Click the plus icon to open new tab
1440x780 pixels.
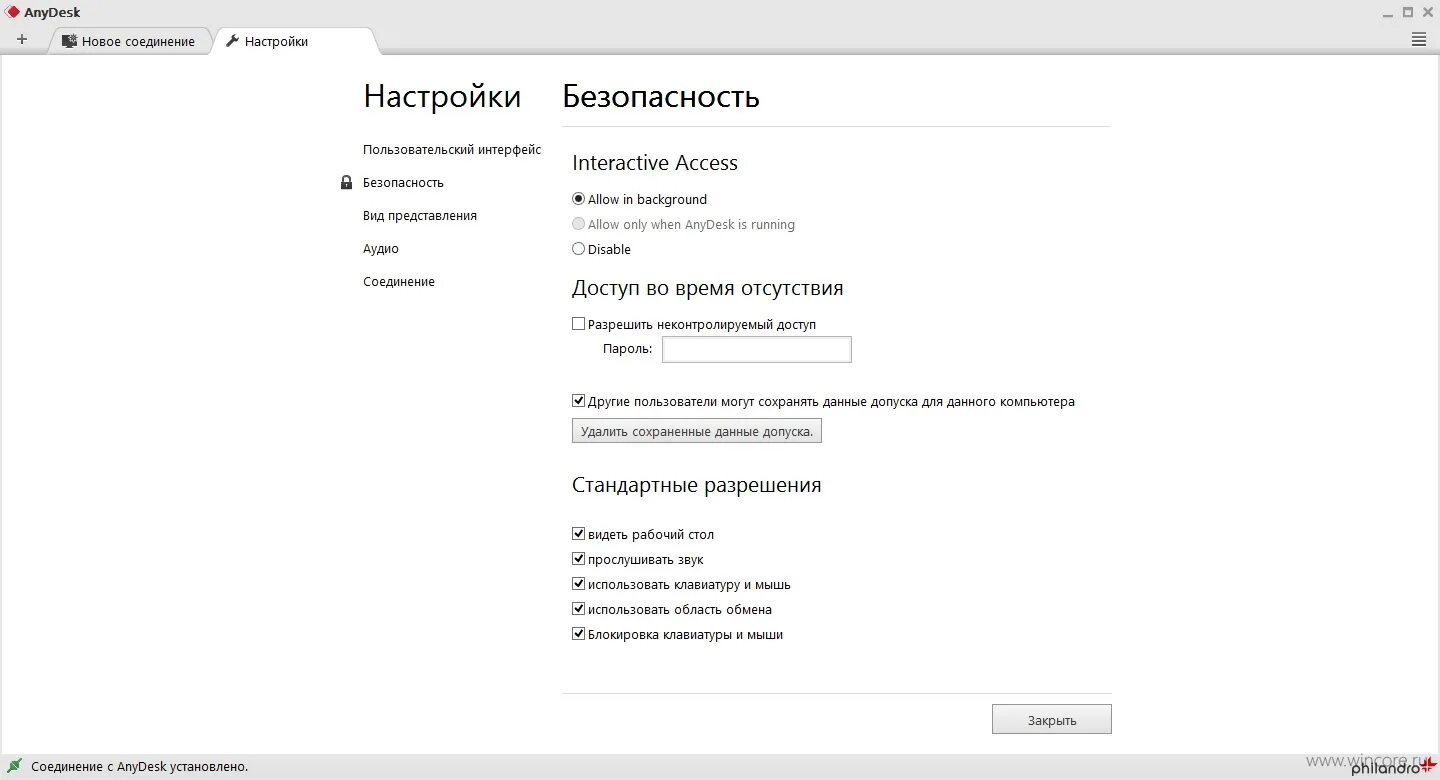[22, 39]
